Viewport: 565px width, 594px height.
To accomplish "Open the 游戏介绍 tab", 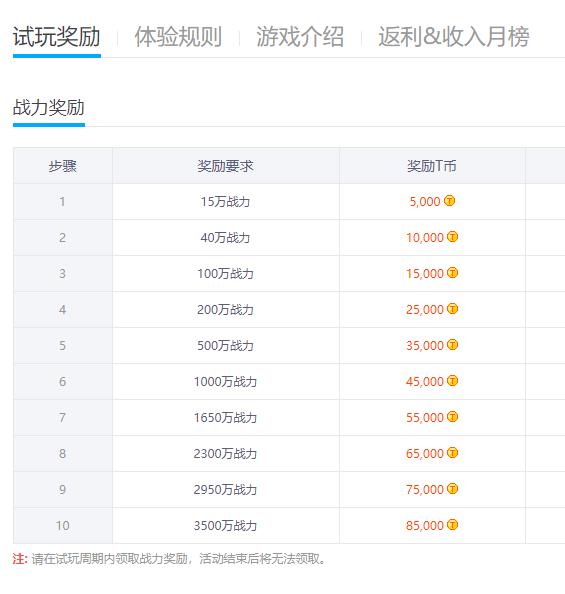I will (300, 37).
